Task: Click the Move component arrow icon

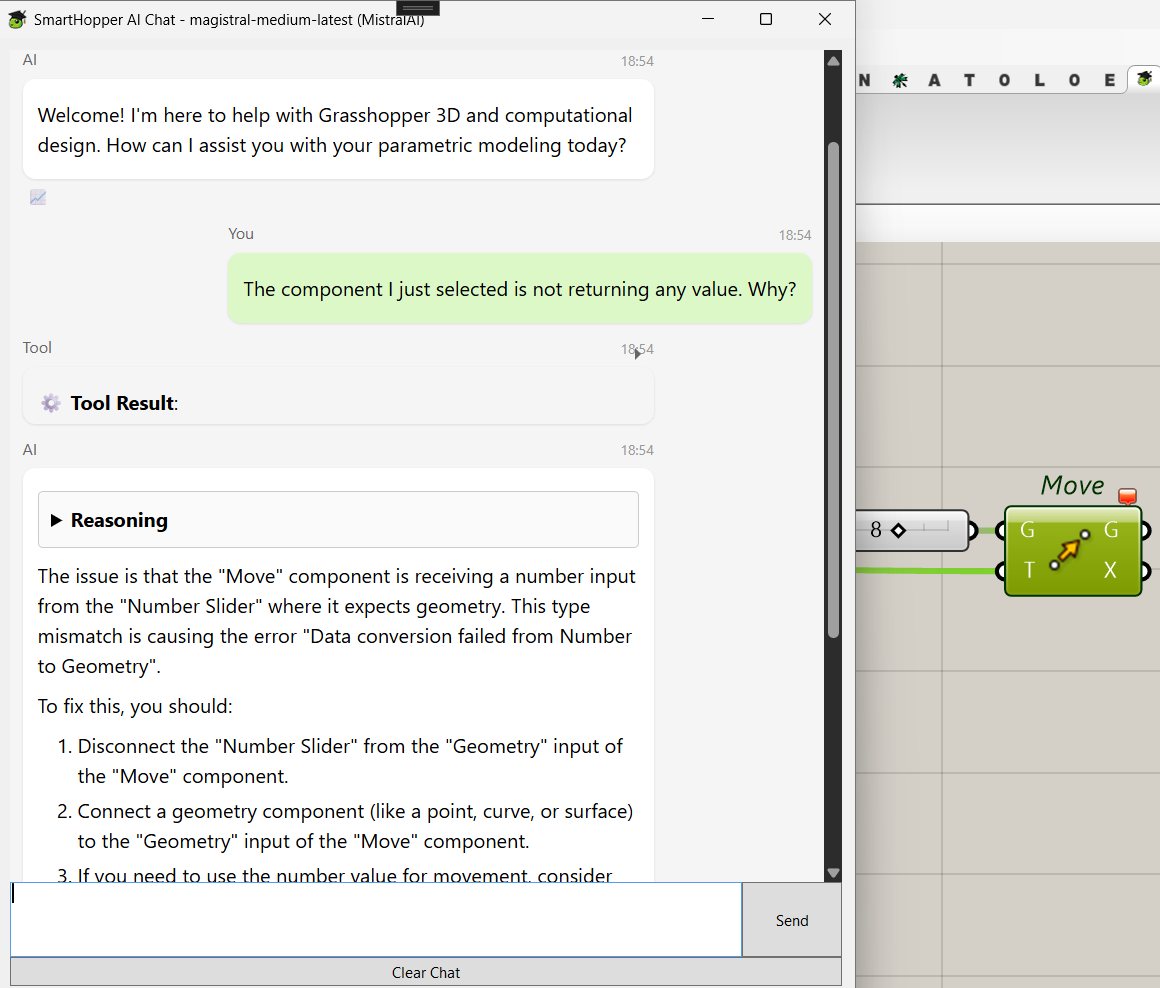Action: click(1069, 550)
